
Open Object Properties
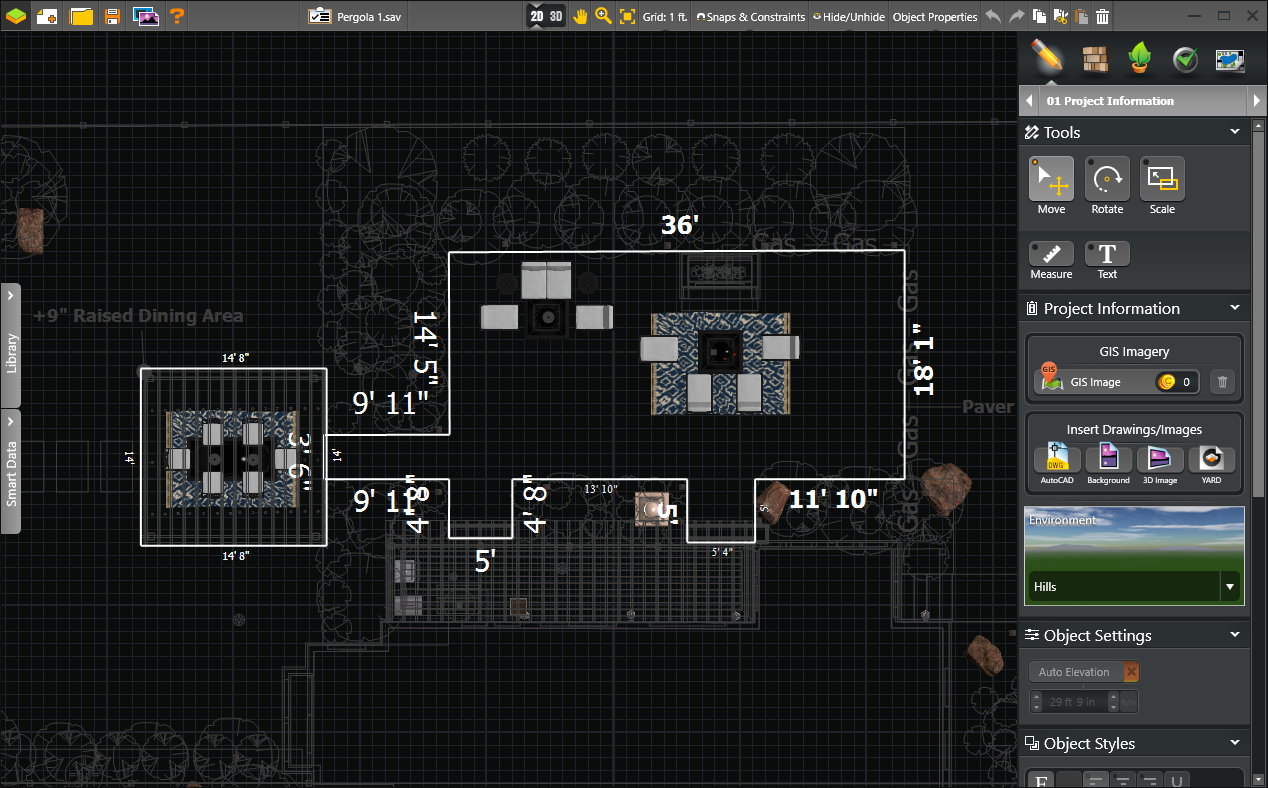click(x=935, y=16)
